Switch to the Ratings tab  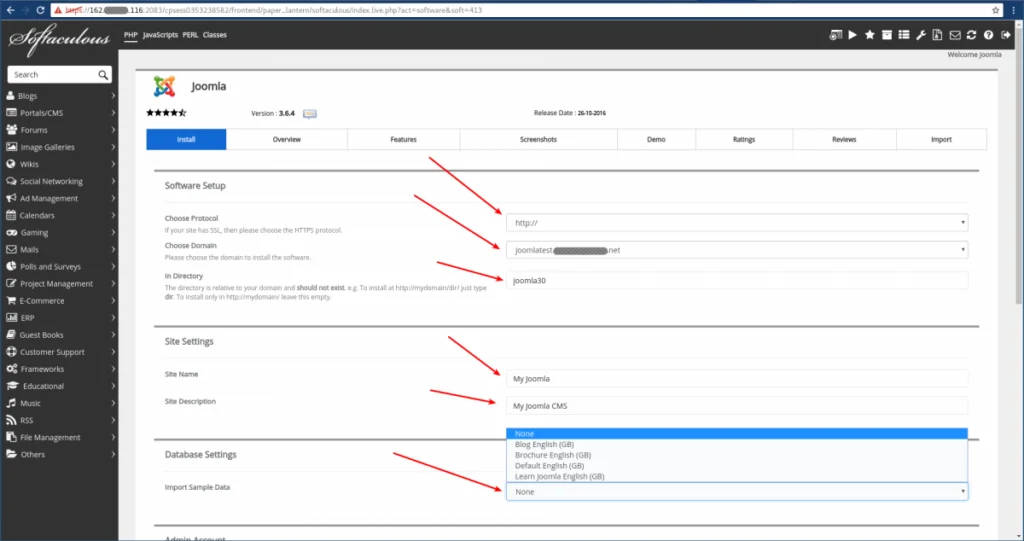744,139
